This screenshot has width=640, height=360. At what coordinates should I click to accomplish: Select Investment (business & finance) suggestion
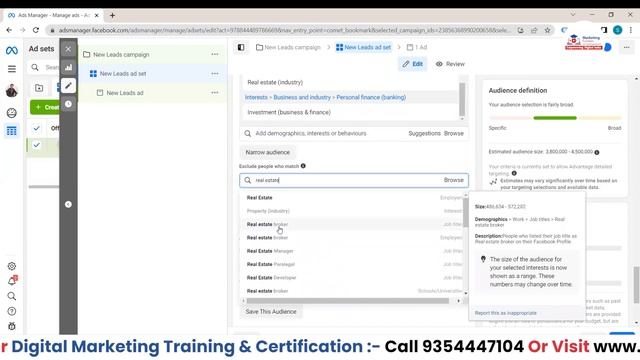click(x=289, y=112)
